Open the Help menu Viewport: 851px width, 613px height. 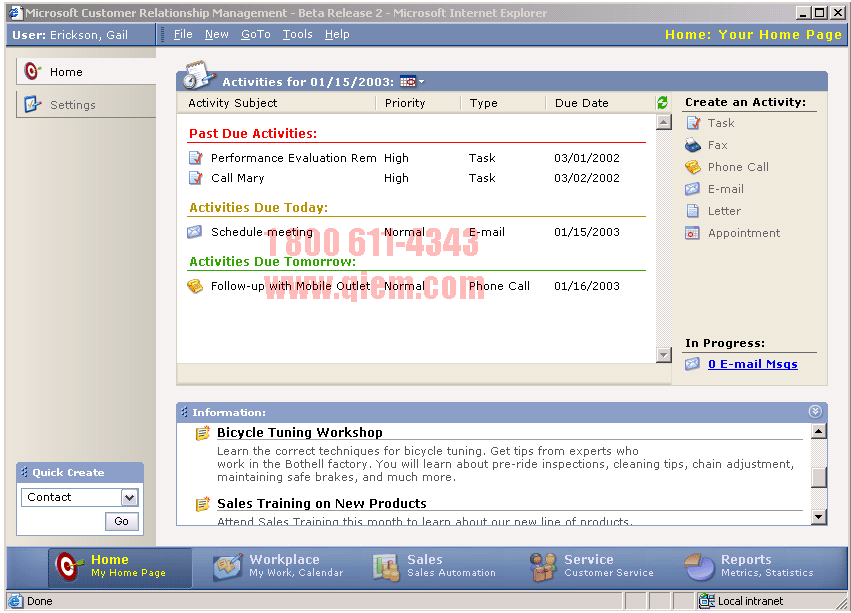(x=337, y=34)
